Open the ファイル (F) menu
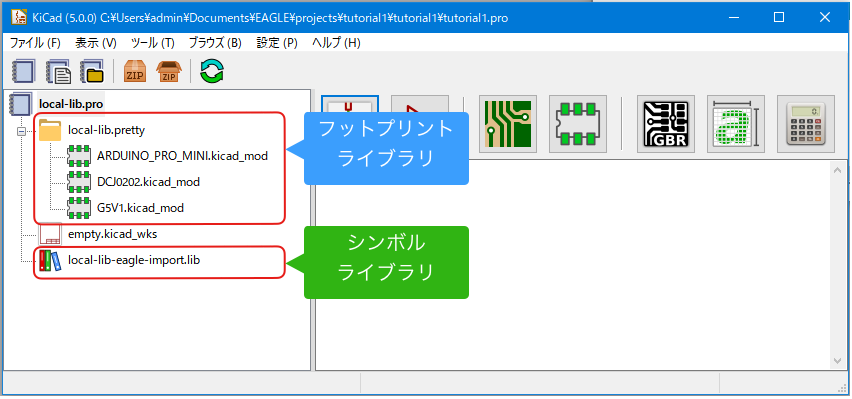 tap(35, 43)
